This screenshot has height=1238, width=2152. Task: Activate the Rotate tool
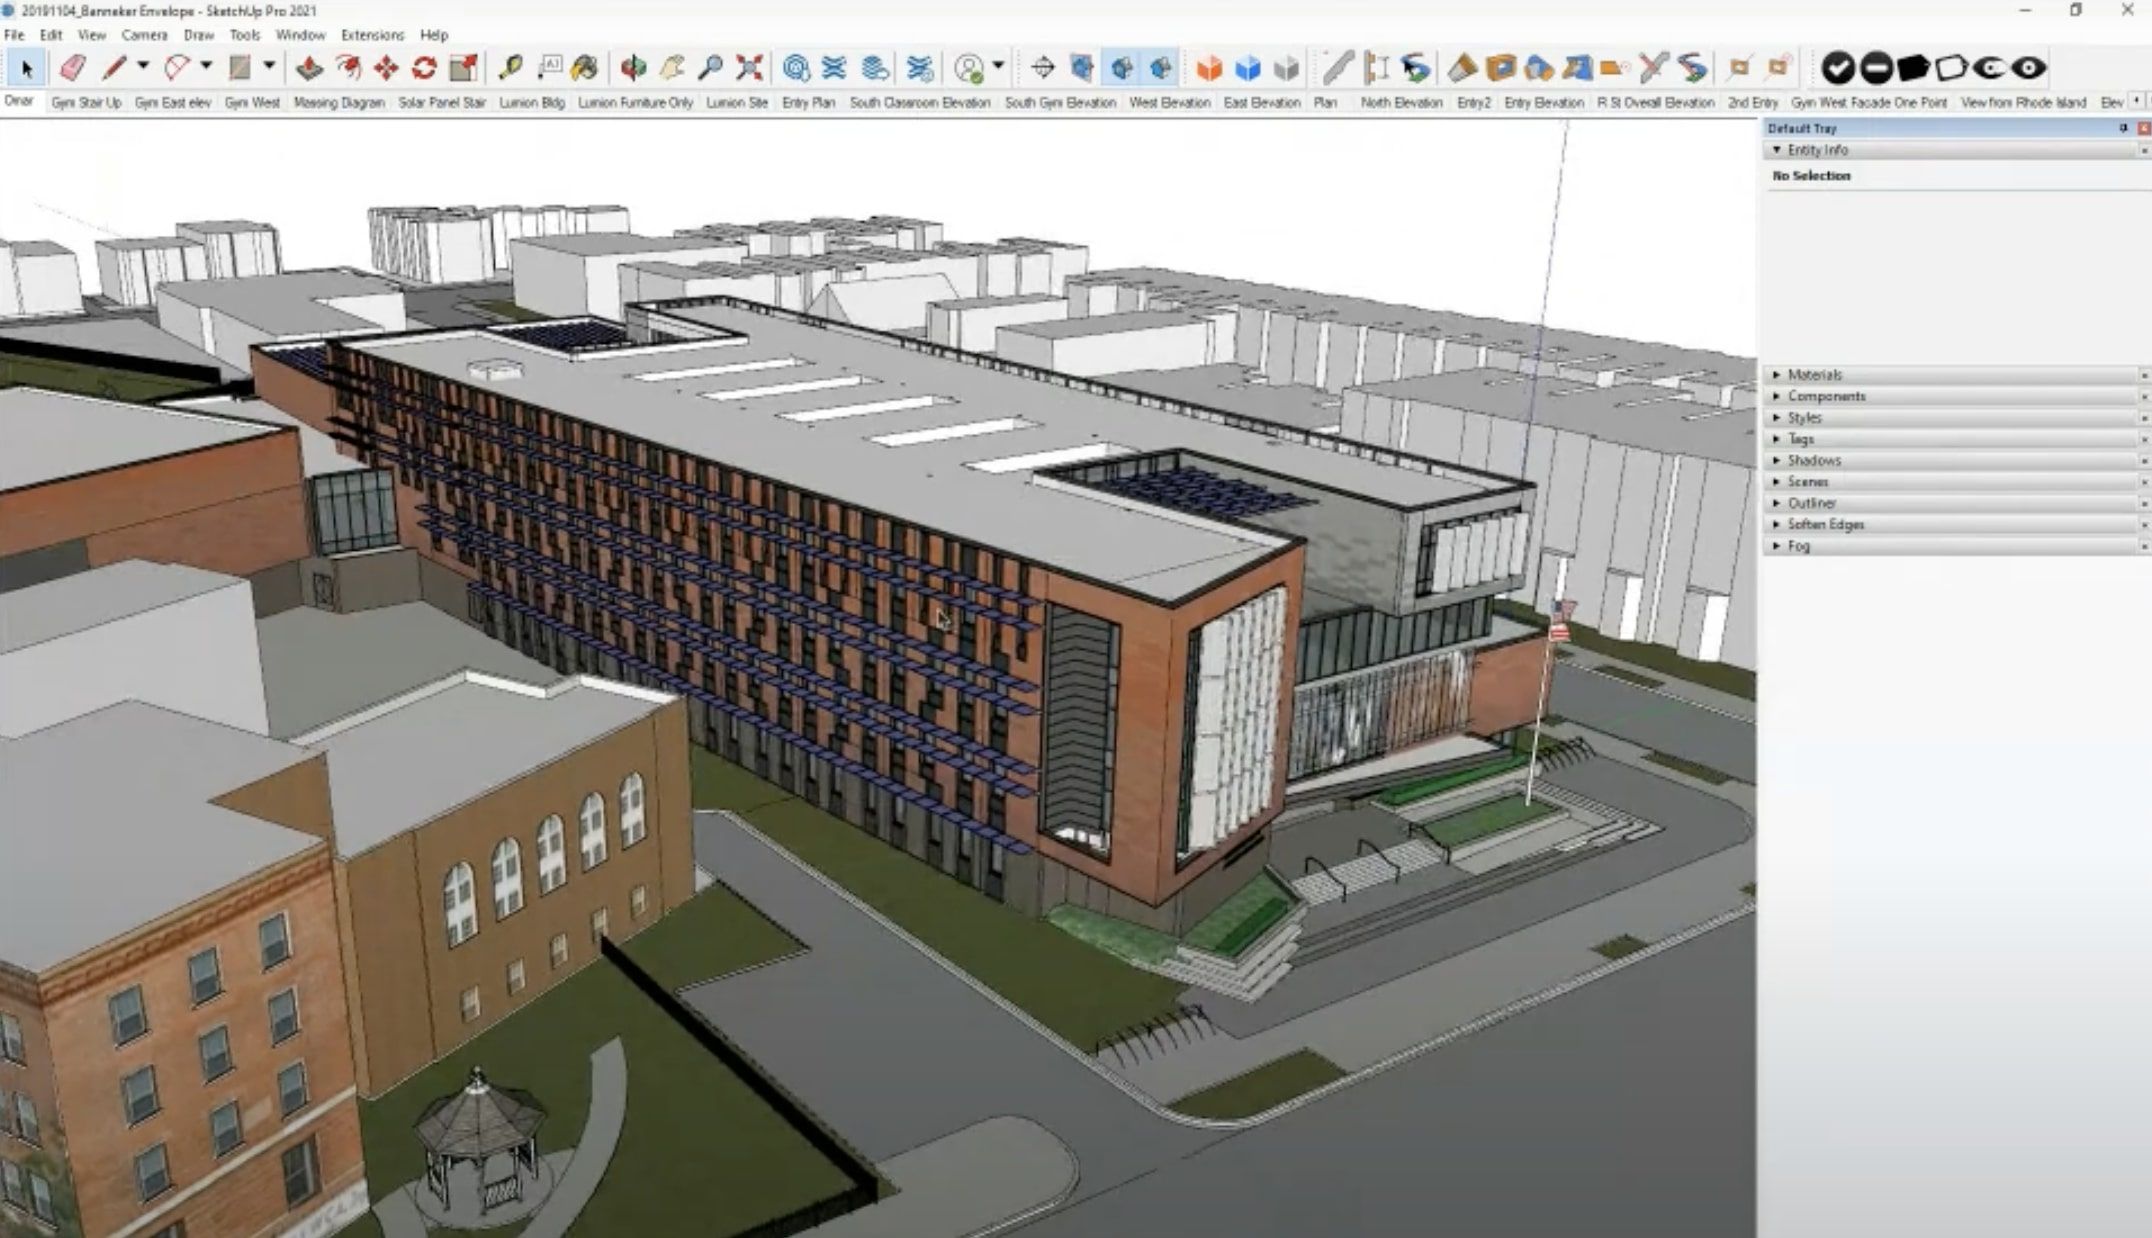coord(424,68)
